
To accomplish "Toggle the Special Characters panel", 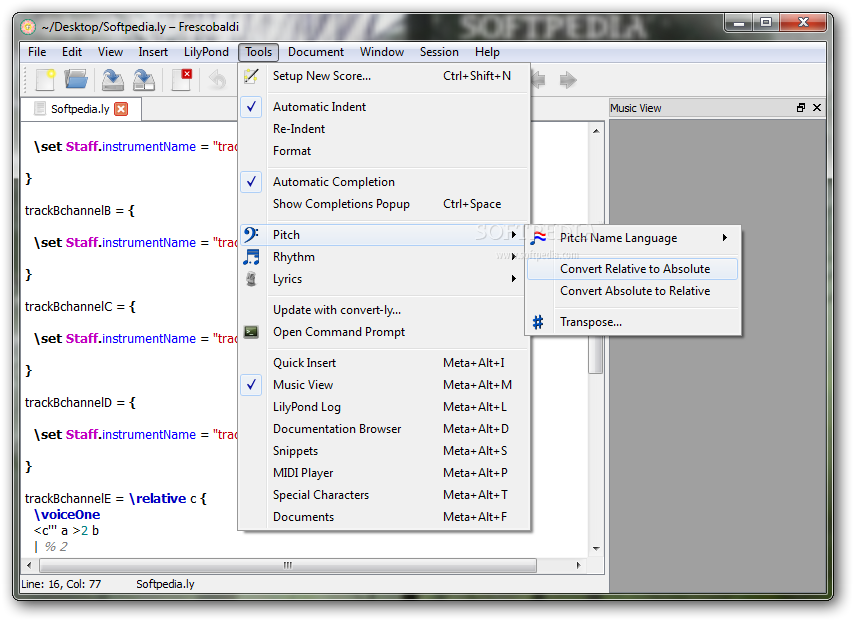I will point(385,495).
